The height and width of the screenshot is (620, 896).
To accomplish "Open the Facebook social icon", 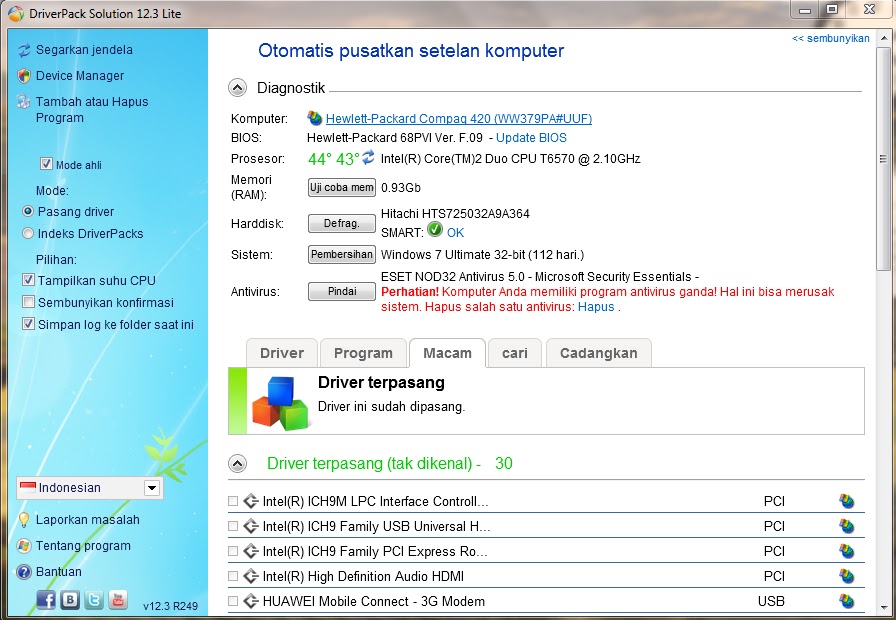I will [x=46, y=599].
